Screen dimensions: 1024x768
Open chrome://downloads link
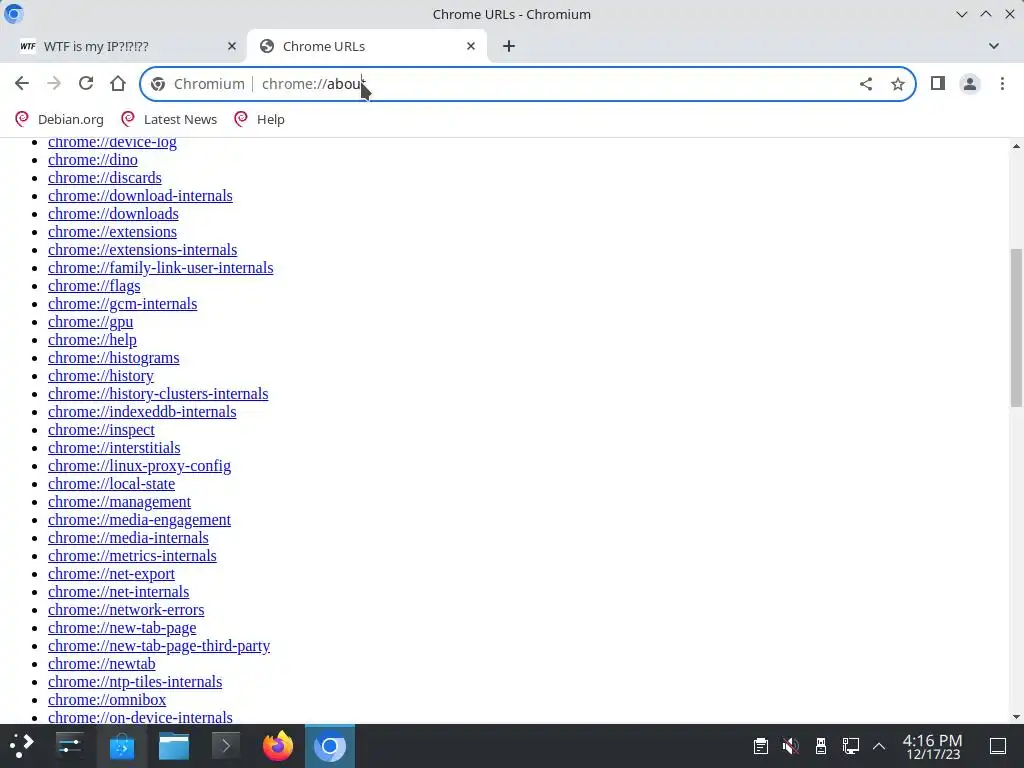click(113, 214)
